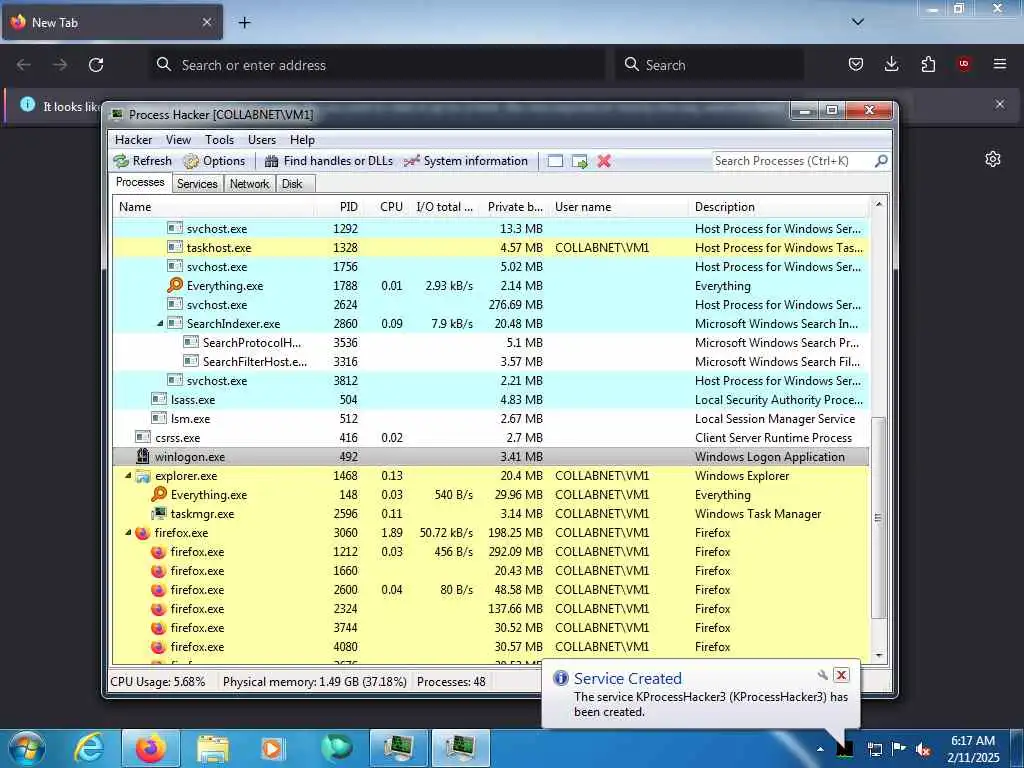
Task: Collapse the explorer.exe tree node
Action: pos(128,475)
